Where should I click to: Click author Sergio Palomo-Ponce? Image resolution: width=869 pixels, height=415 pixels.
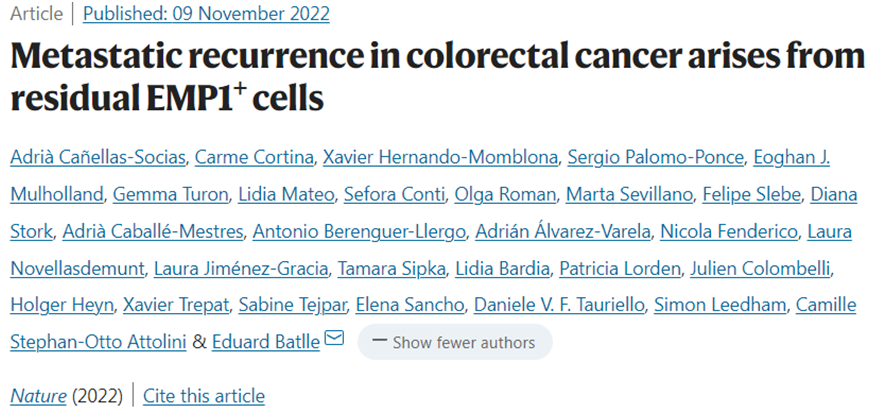click(x=656, y=158)
